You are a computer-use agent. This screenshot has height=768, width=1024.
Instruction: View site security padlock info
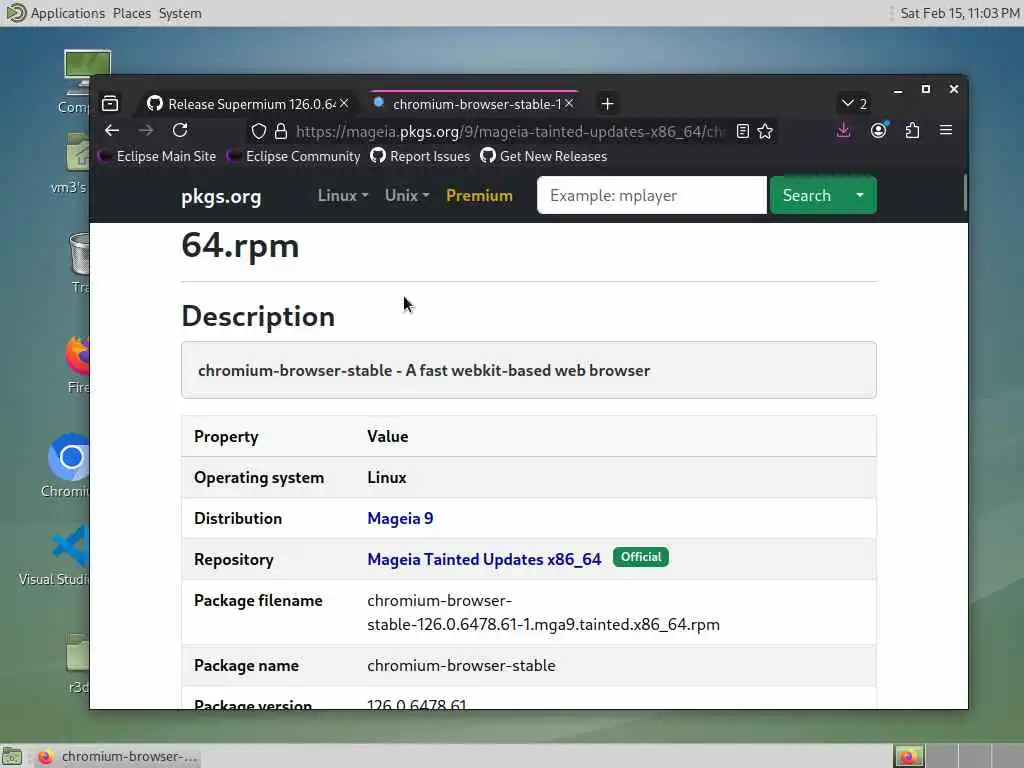pyautogui.click(x=281, y=131)
